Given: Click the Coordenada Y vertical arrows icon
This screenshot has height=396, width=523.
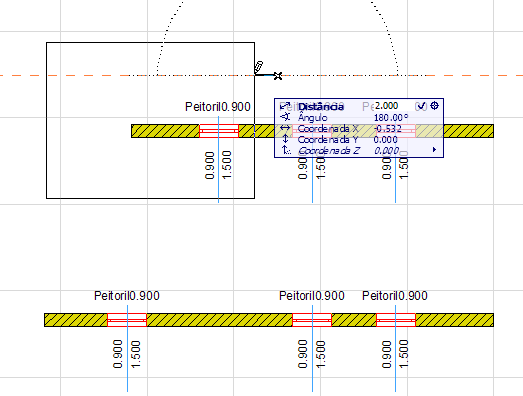Looking at the screenshot, I should [285, 139].
